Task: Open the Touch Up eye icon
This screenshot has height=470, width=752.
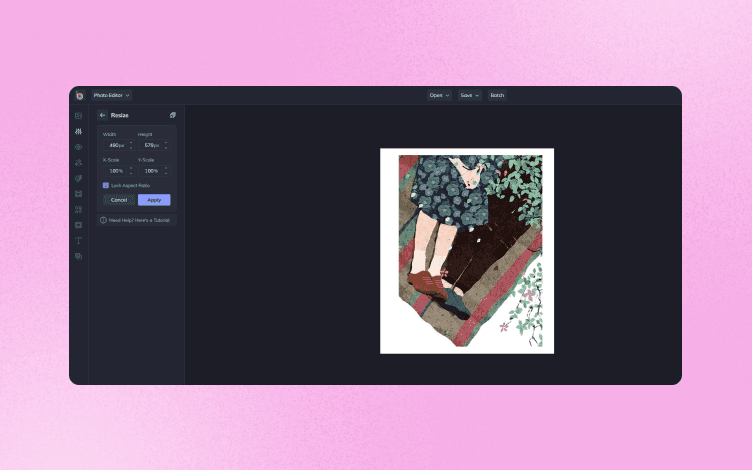Action: point(79,147)
